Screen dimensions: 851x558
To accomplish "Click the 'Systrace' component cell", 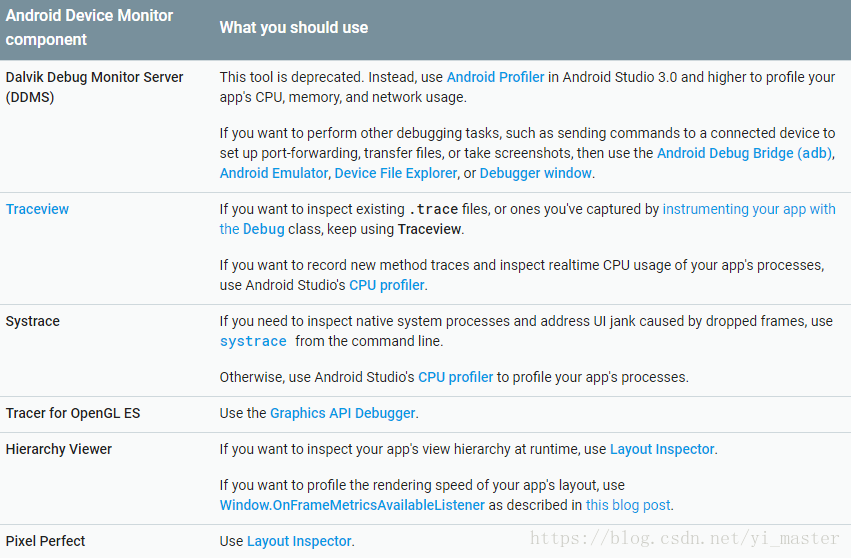I will (x=33, y=321).
